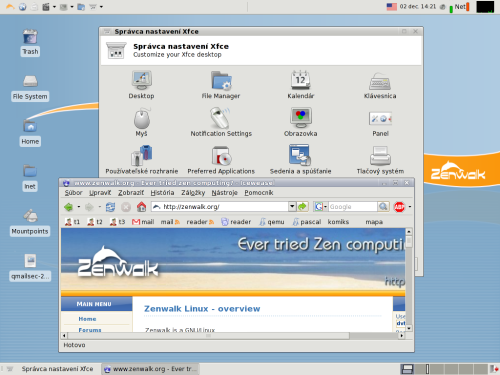This screenshot has width=500, height=375.
Task: Open Klávesnica keyboard settings
Action: click(380, 85)
